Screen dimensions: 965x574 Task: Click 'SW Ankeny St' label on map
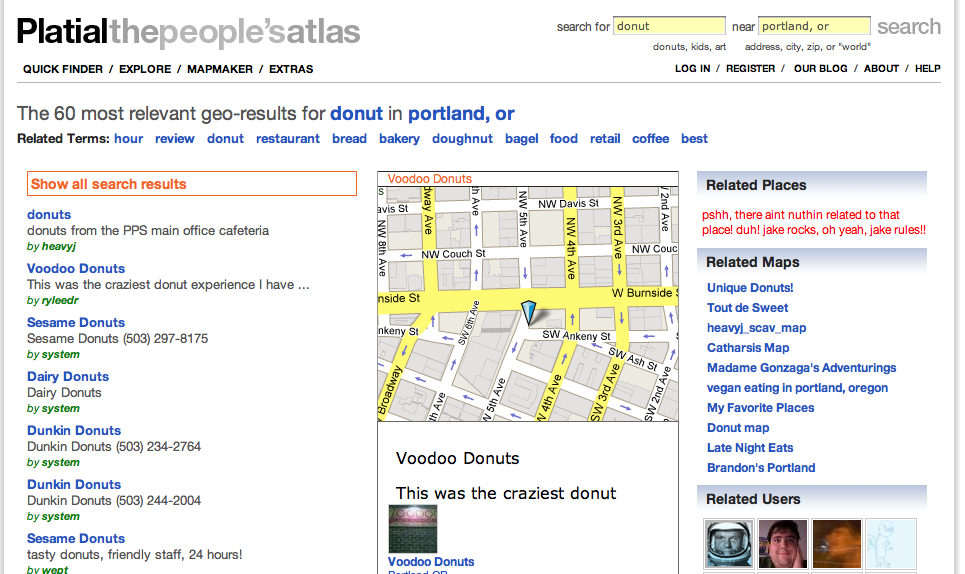pos(576,336)
